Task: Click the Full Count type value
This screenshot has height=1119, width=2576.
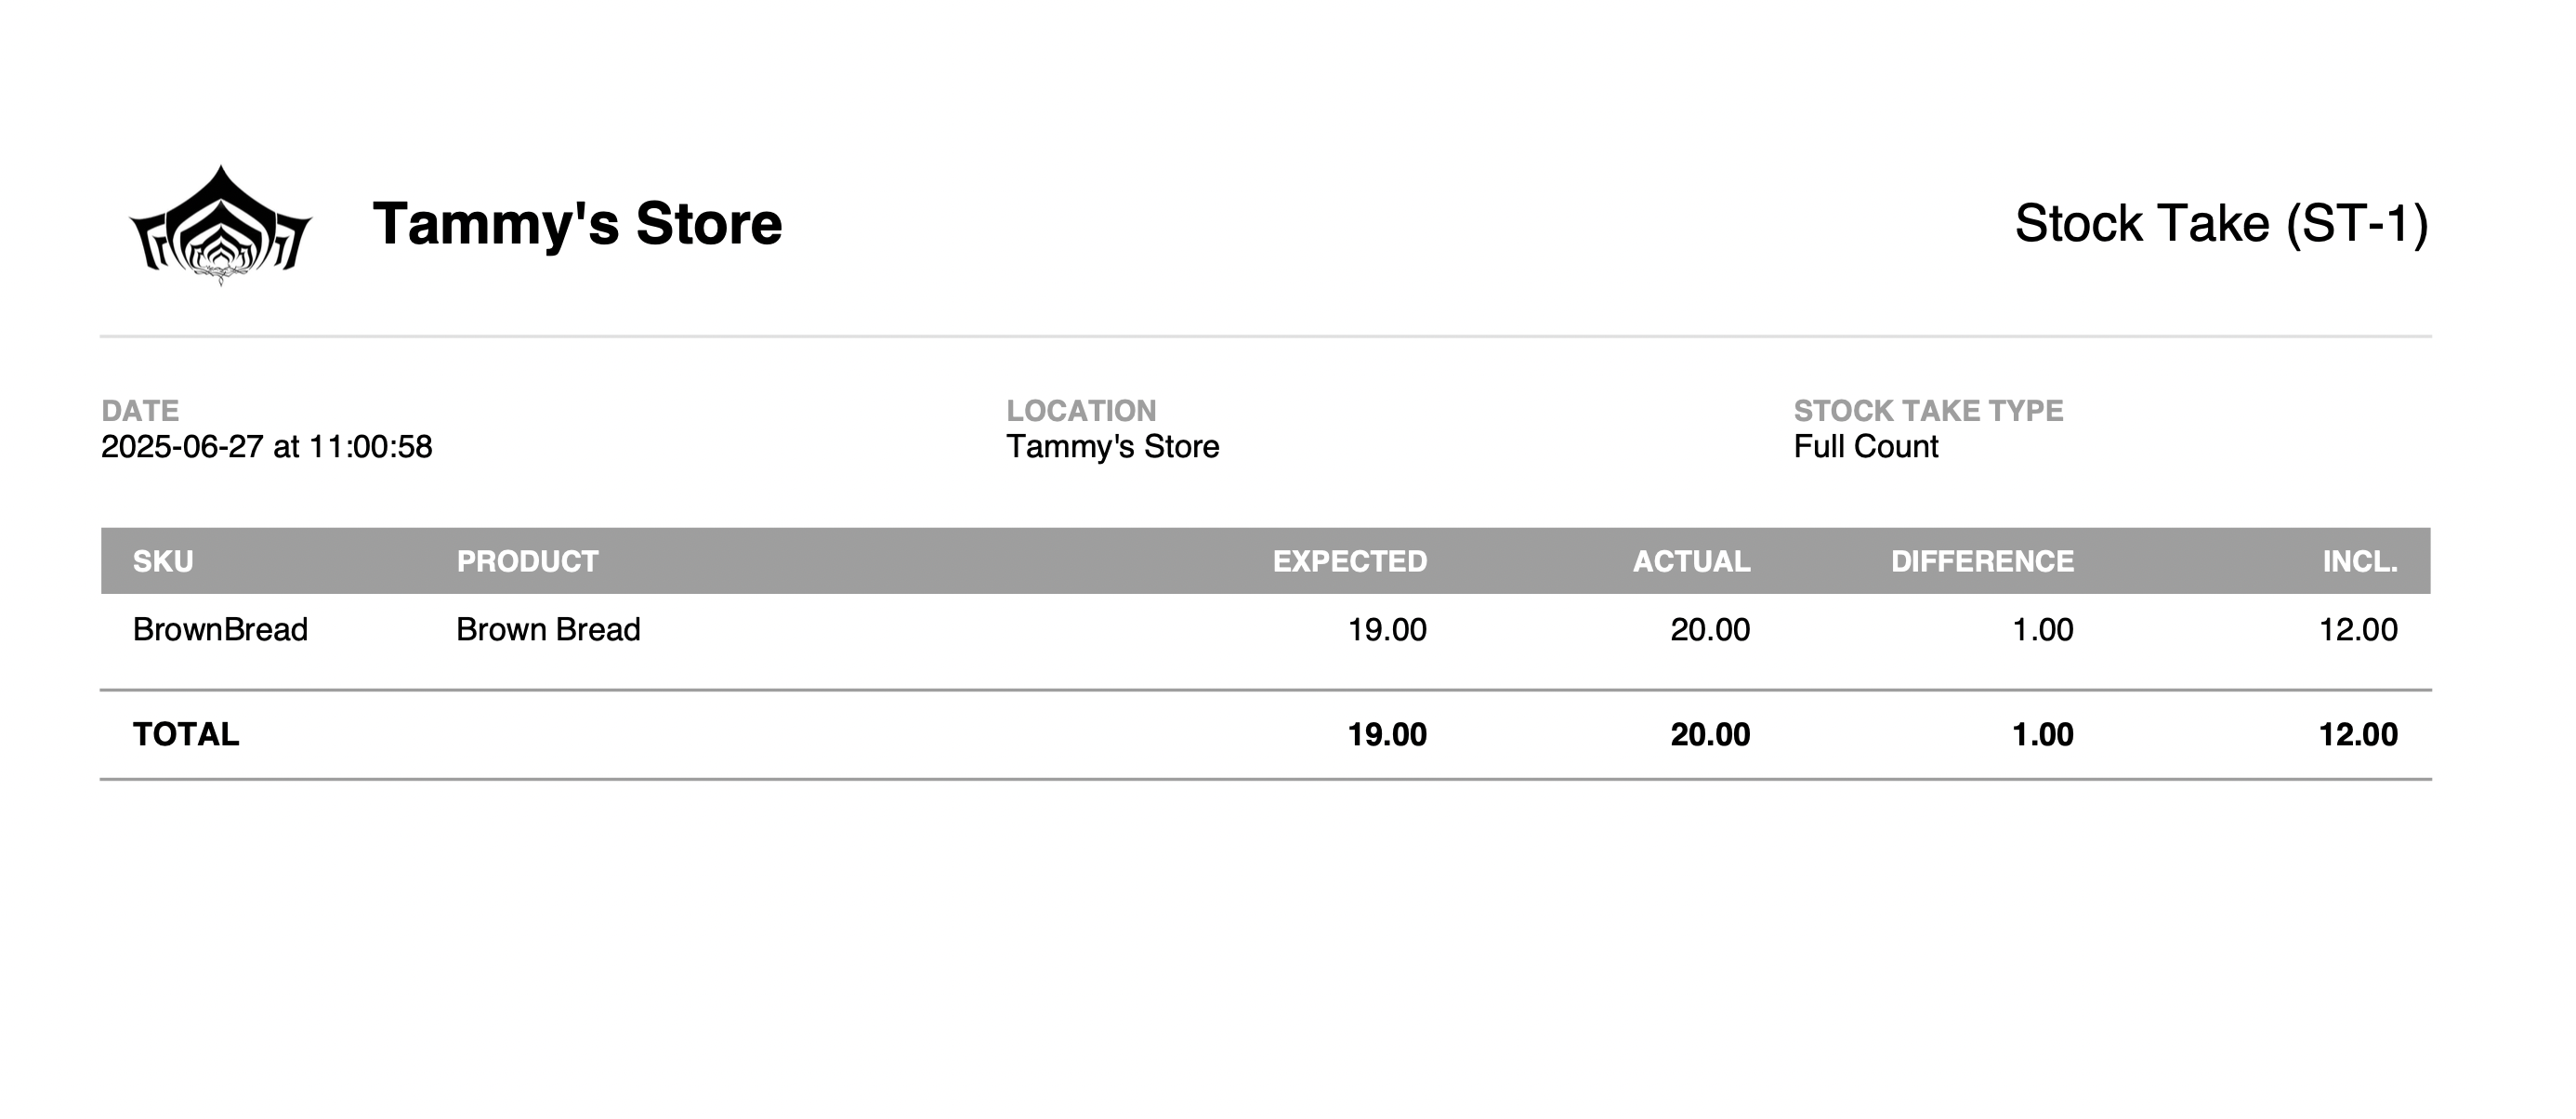Action: click(x=1865, y=446)
